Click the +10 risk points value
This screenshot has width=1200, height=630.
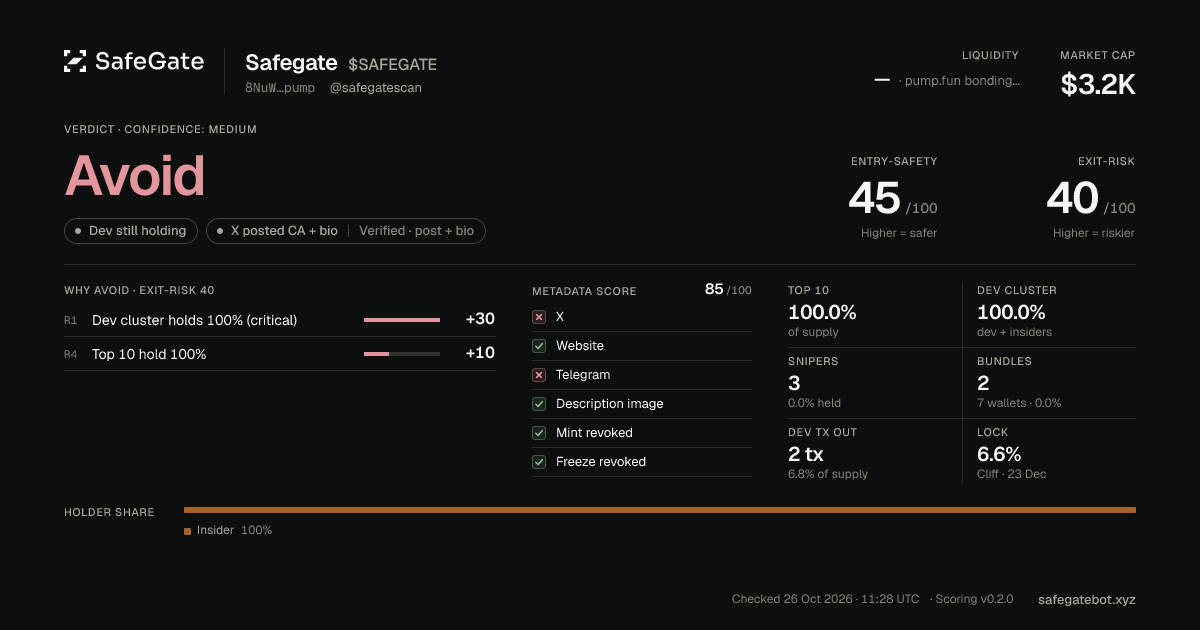(480, 354)
